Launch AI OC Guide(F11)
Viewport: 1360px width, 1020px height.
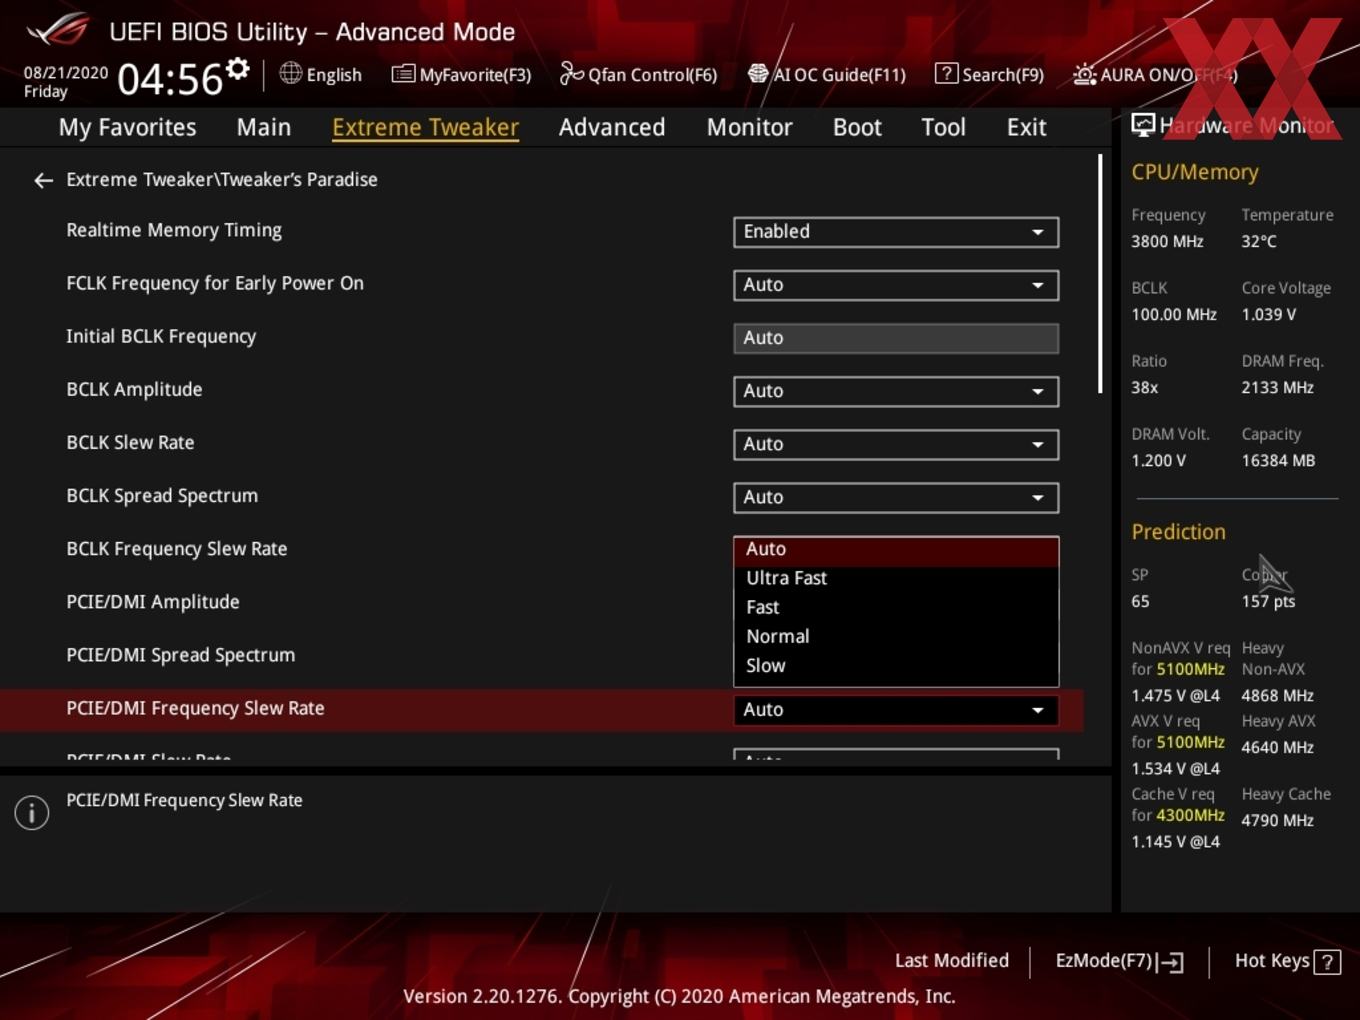pos(827,74)
